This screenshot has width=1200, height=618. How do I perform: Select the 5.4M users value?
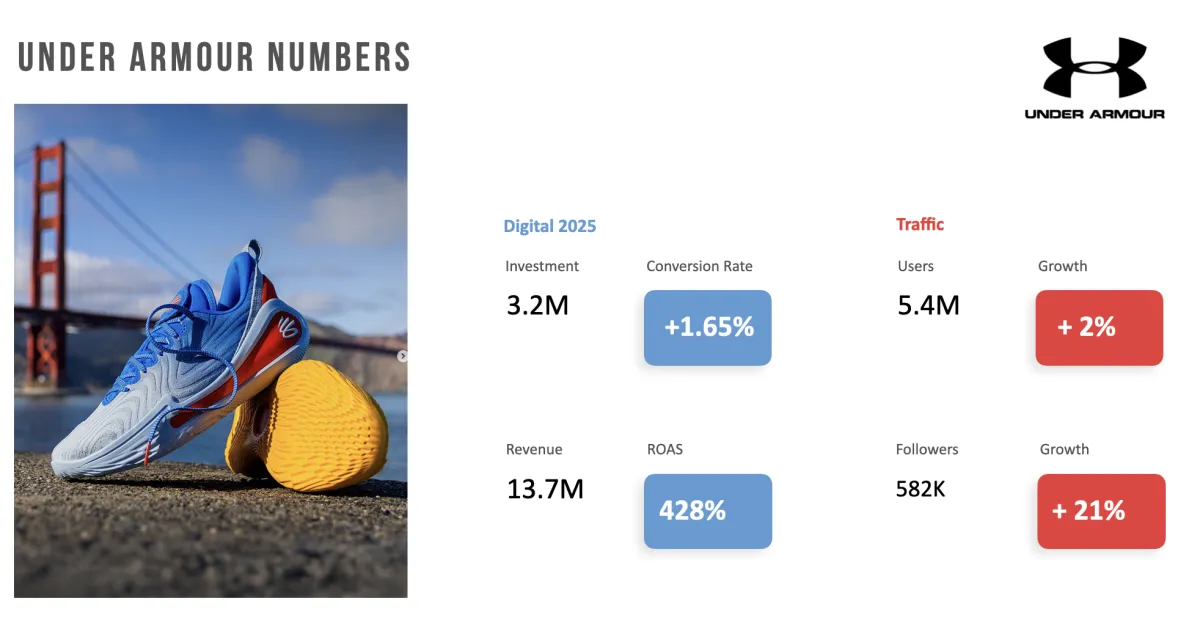click(x=929, y=305)
